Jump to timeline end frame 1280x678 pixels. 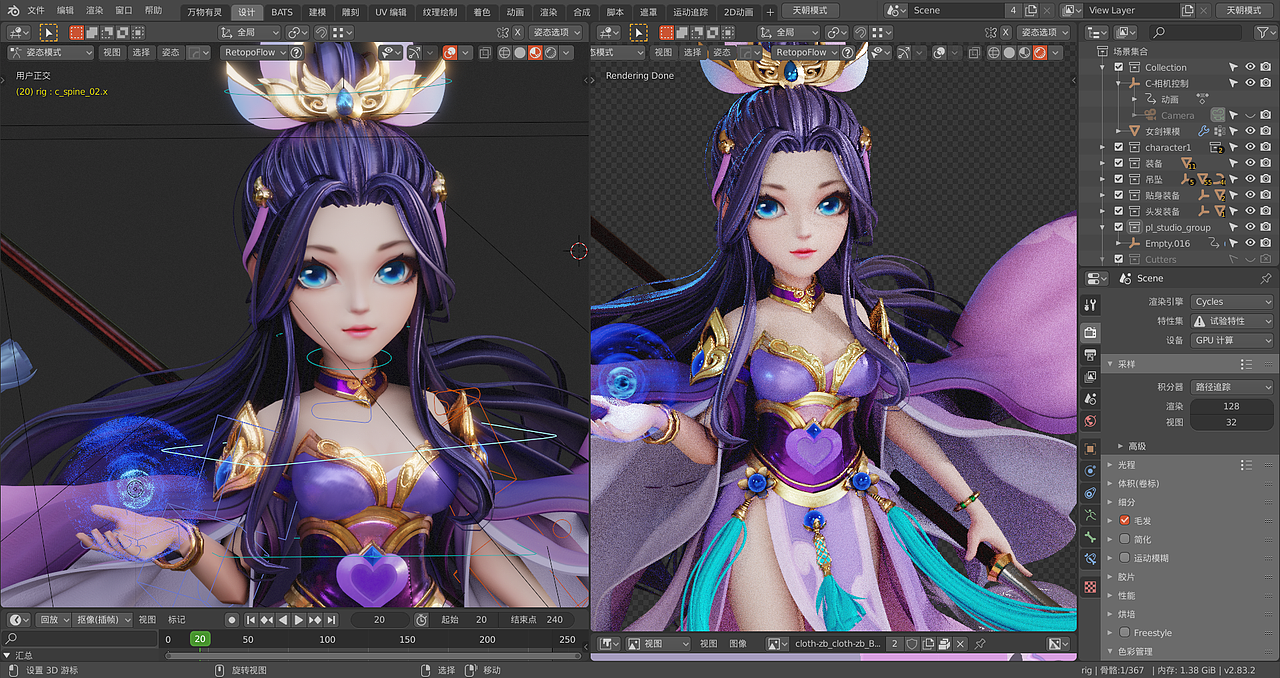click(x=331, y=620)
